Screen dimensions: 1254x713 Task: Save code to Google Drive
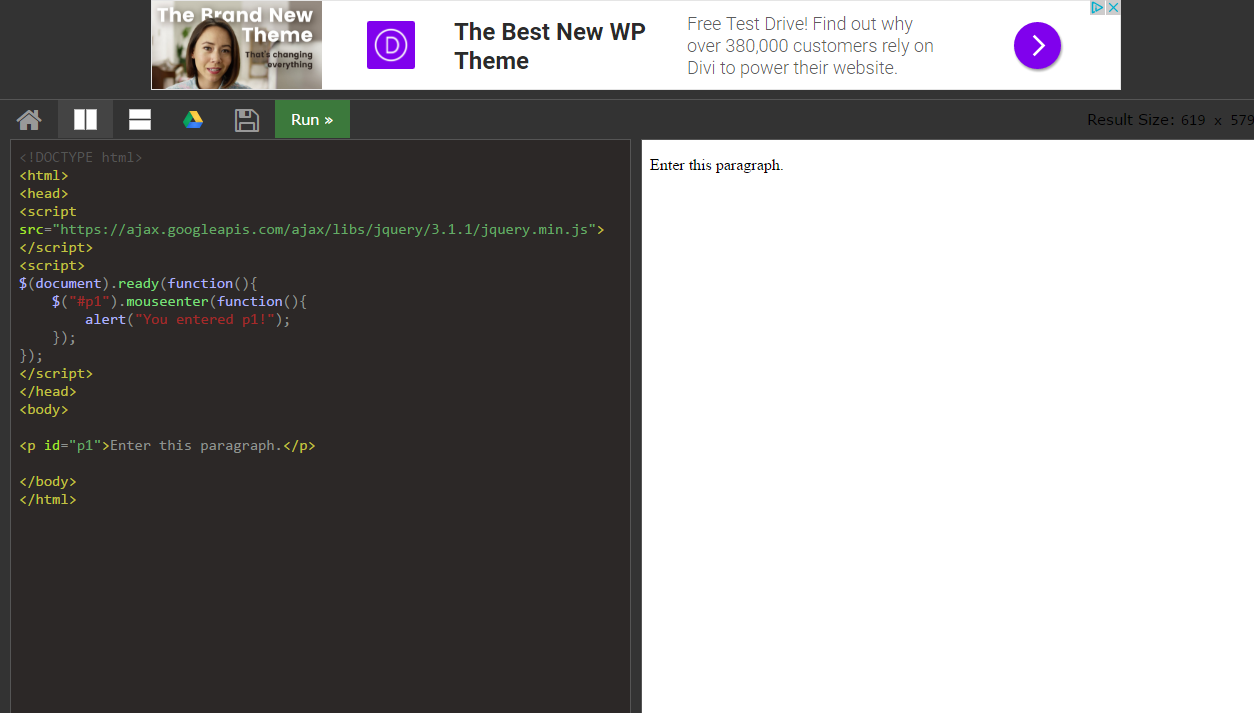point(193,120)
